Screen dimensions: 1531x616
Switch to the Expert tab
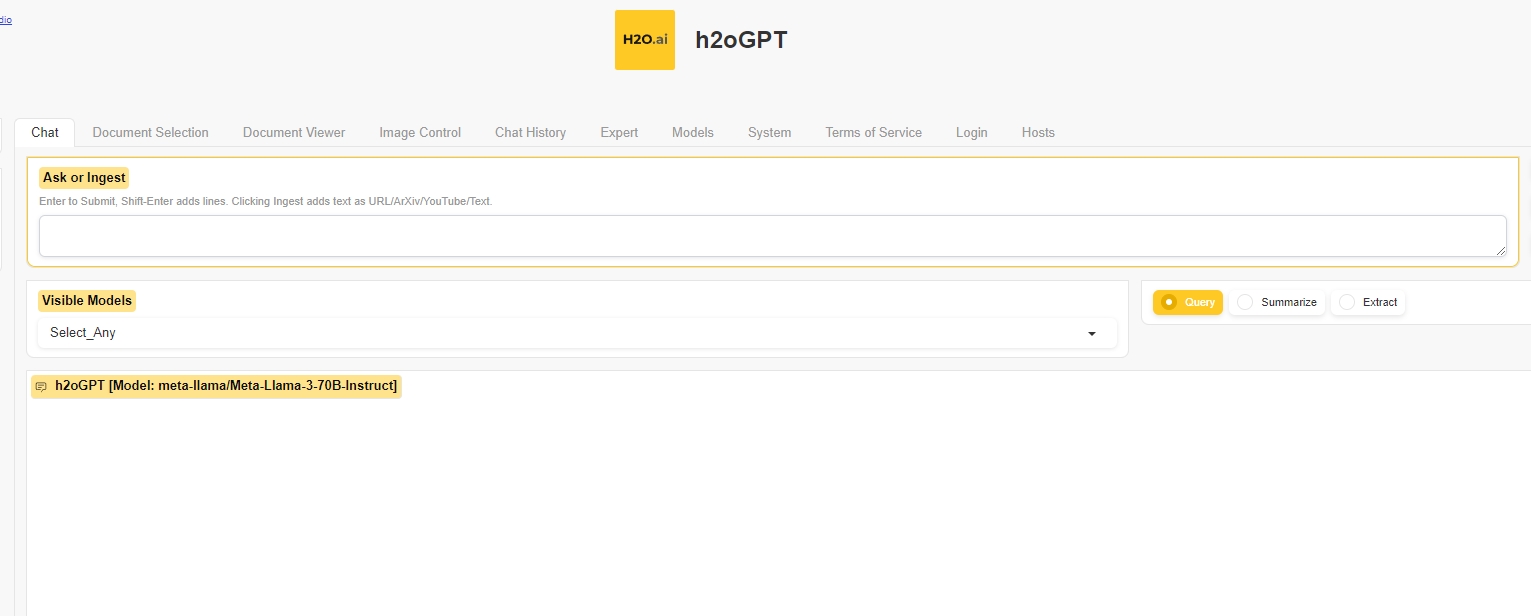coord(619,132)
